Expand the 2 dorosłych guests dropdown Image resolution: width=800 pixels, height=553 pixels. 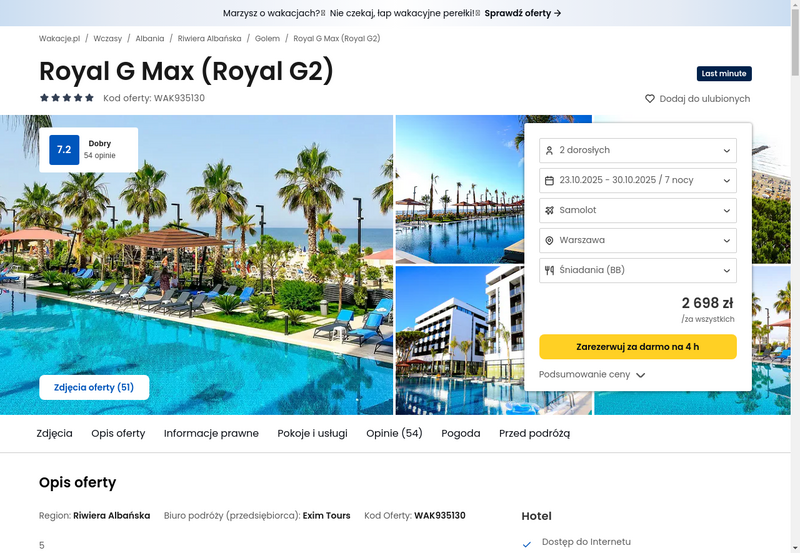coord(638,150)
